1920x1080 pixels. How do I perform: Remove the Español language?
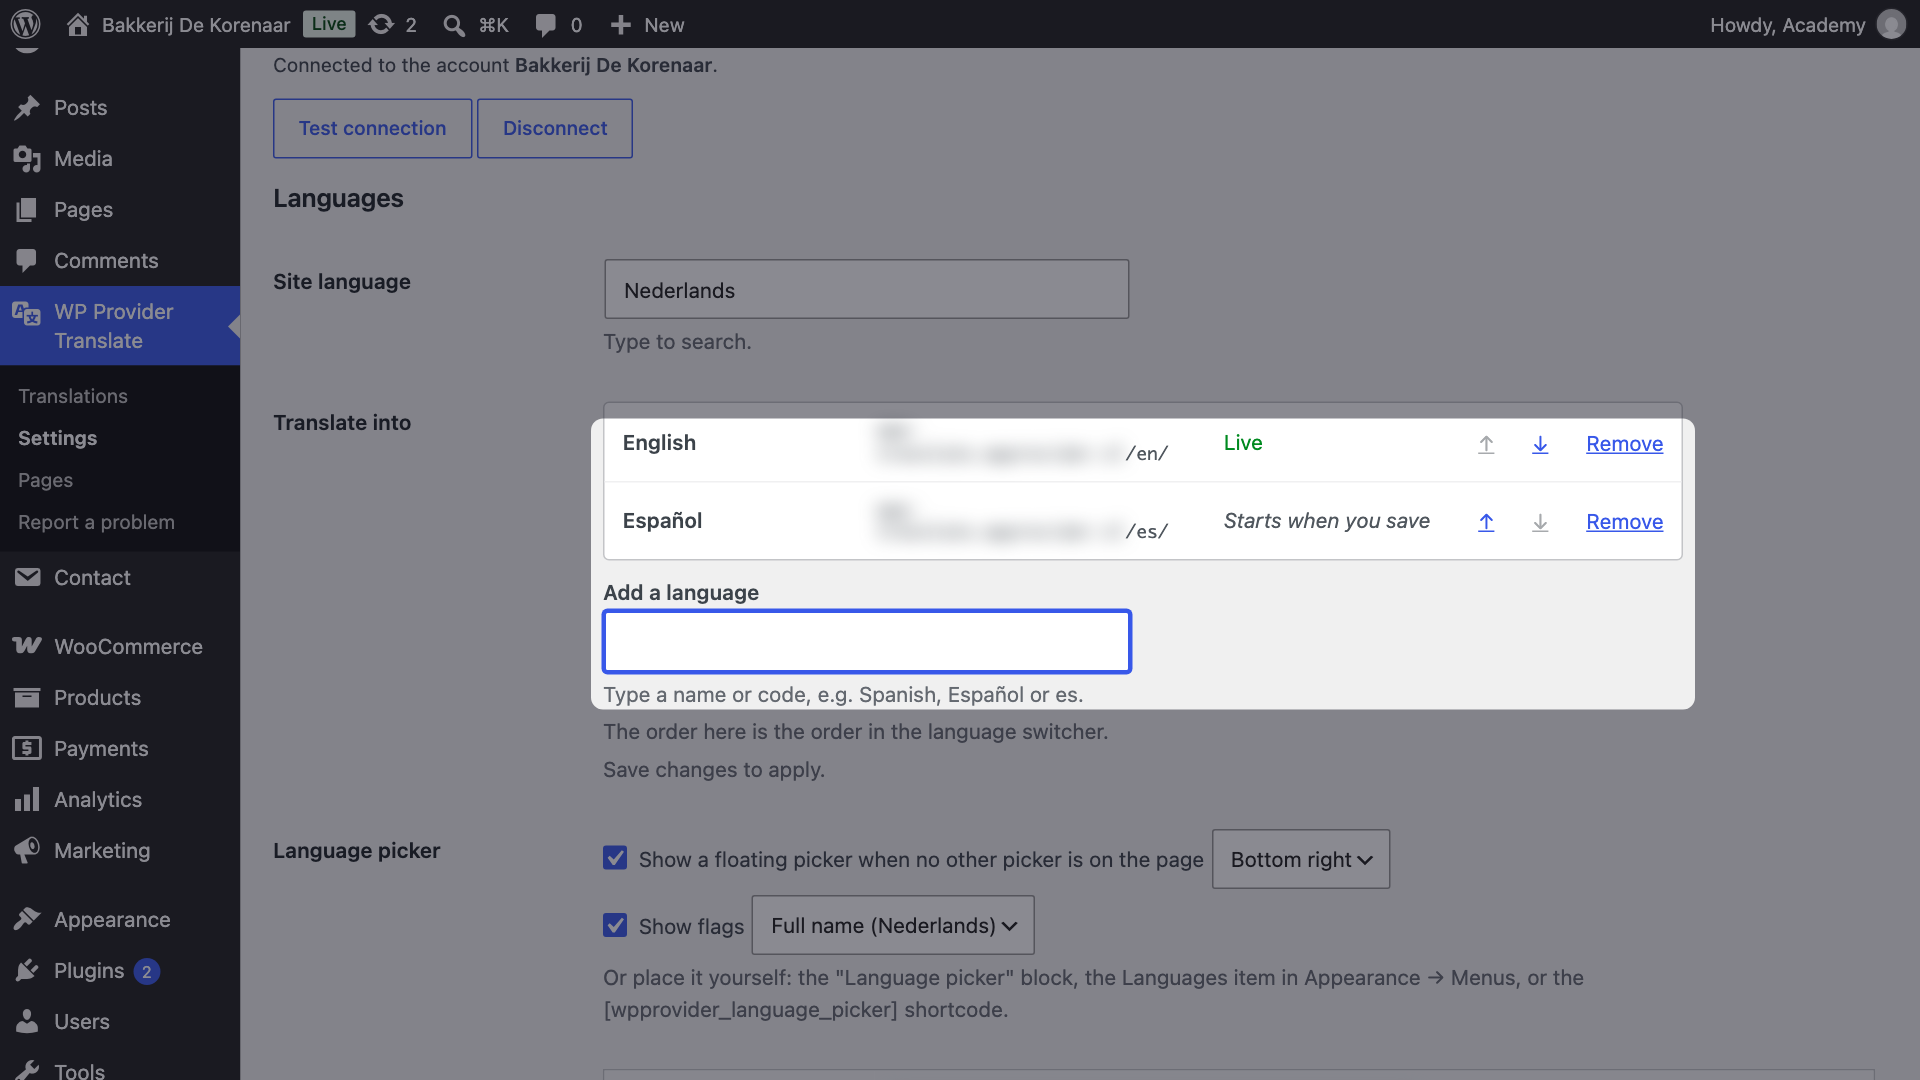click(x=1624, y=522)
